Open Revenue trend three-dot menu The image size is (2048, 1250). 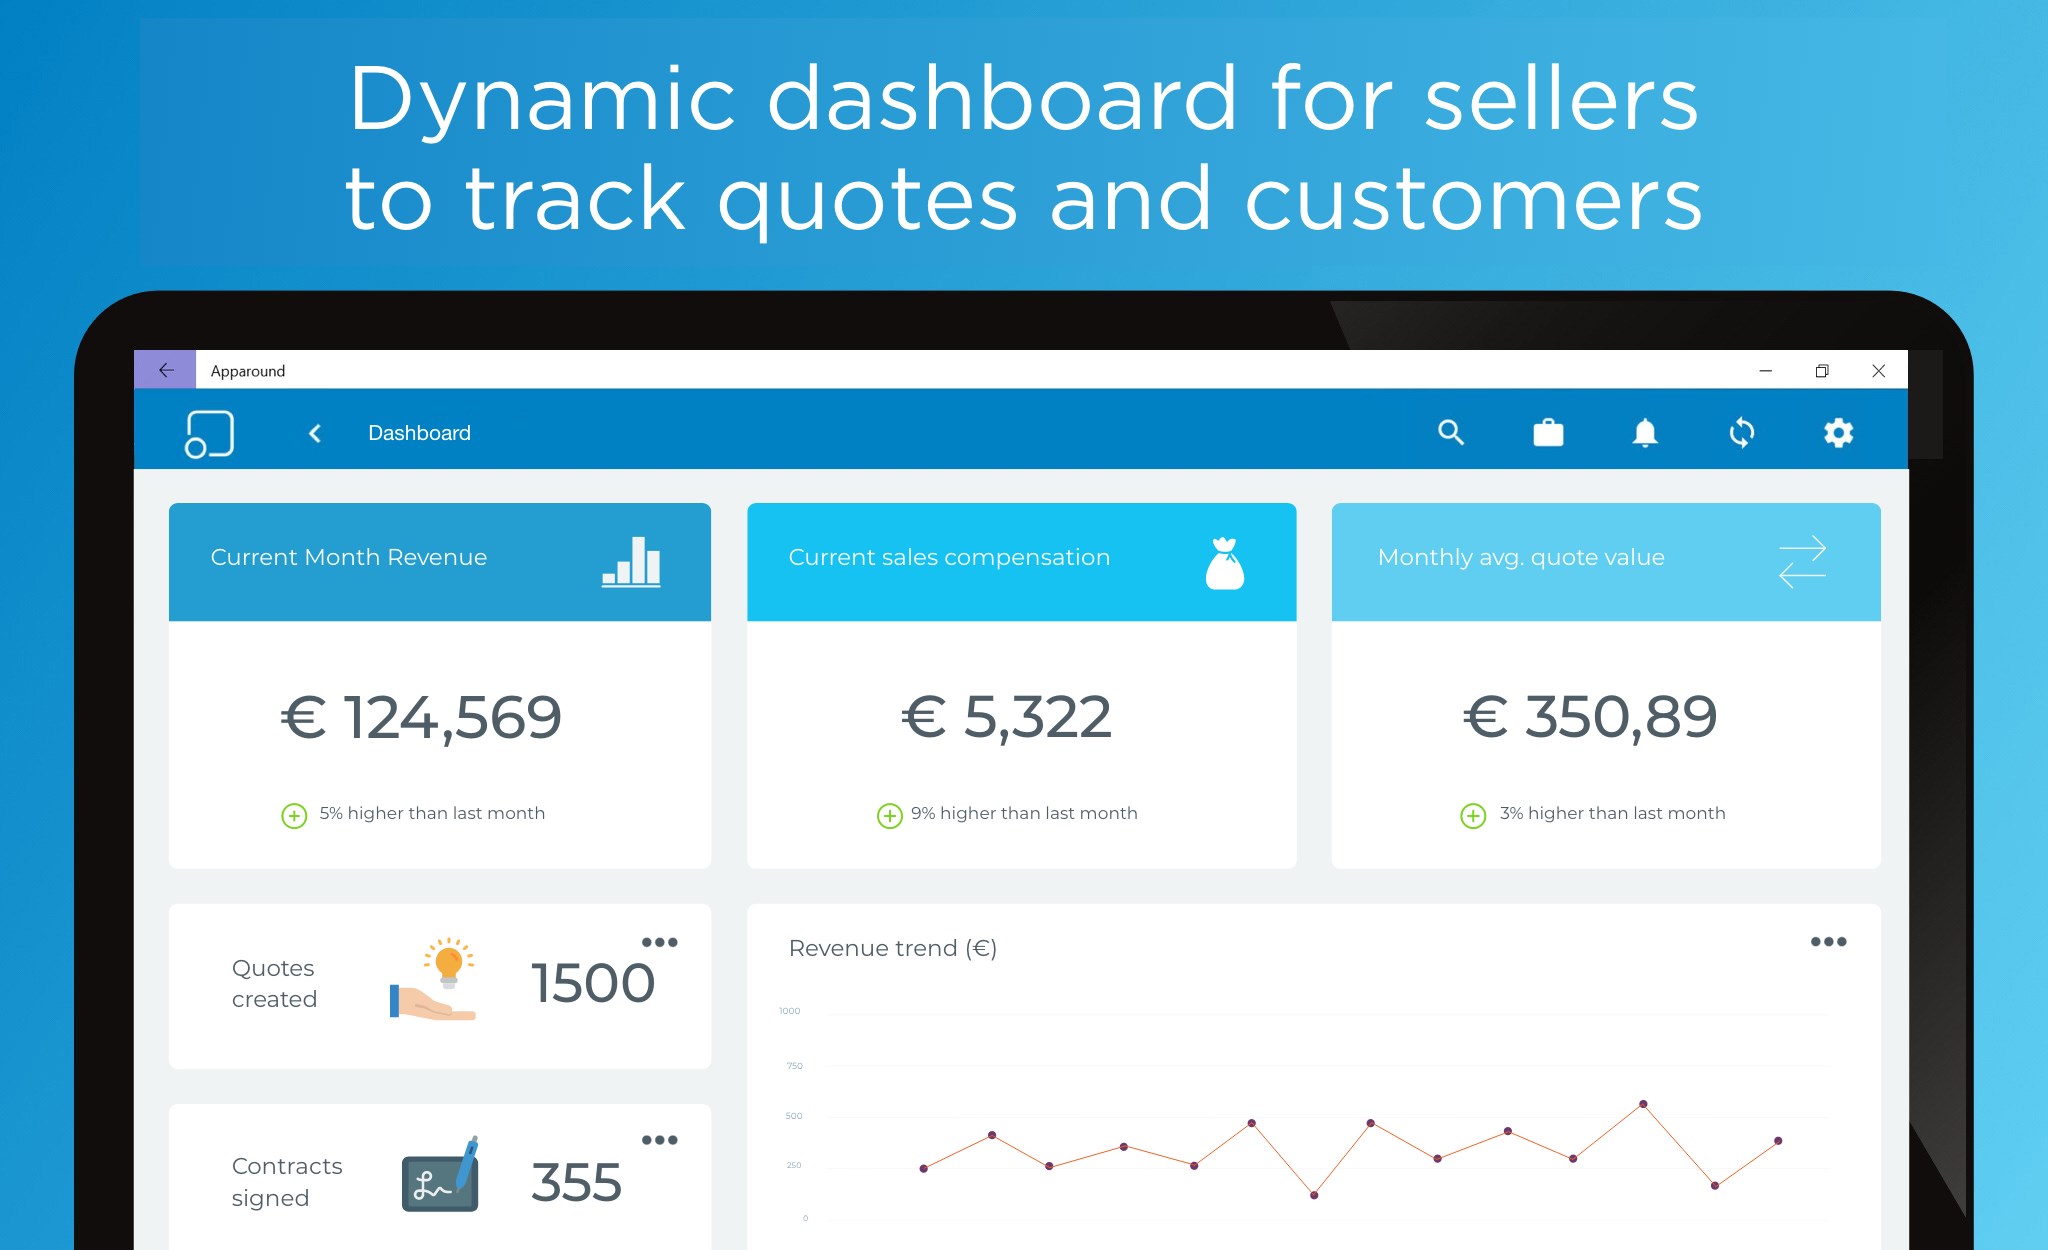pos(1828,941)
